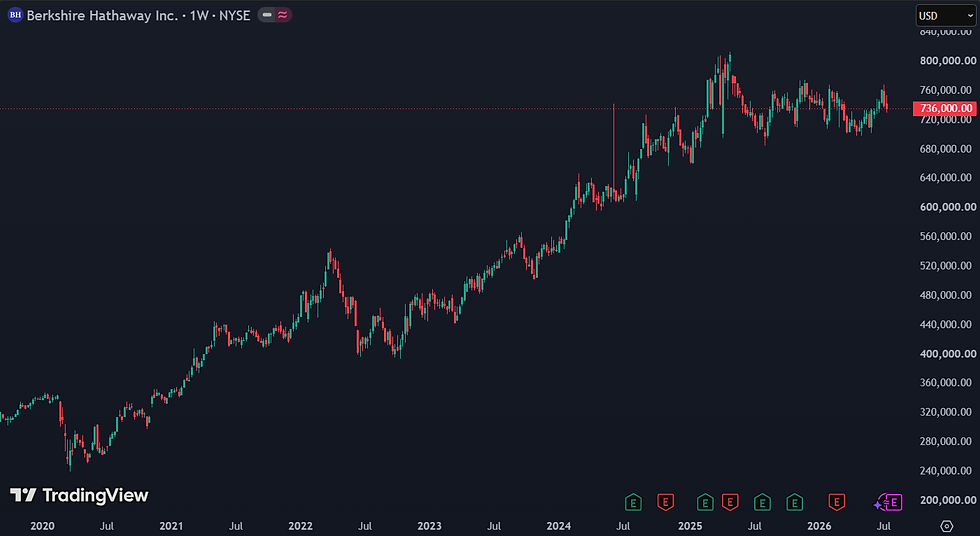Open red earnings marker for early 2026

(837, 502)
